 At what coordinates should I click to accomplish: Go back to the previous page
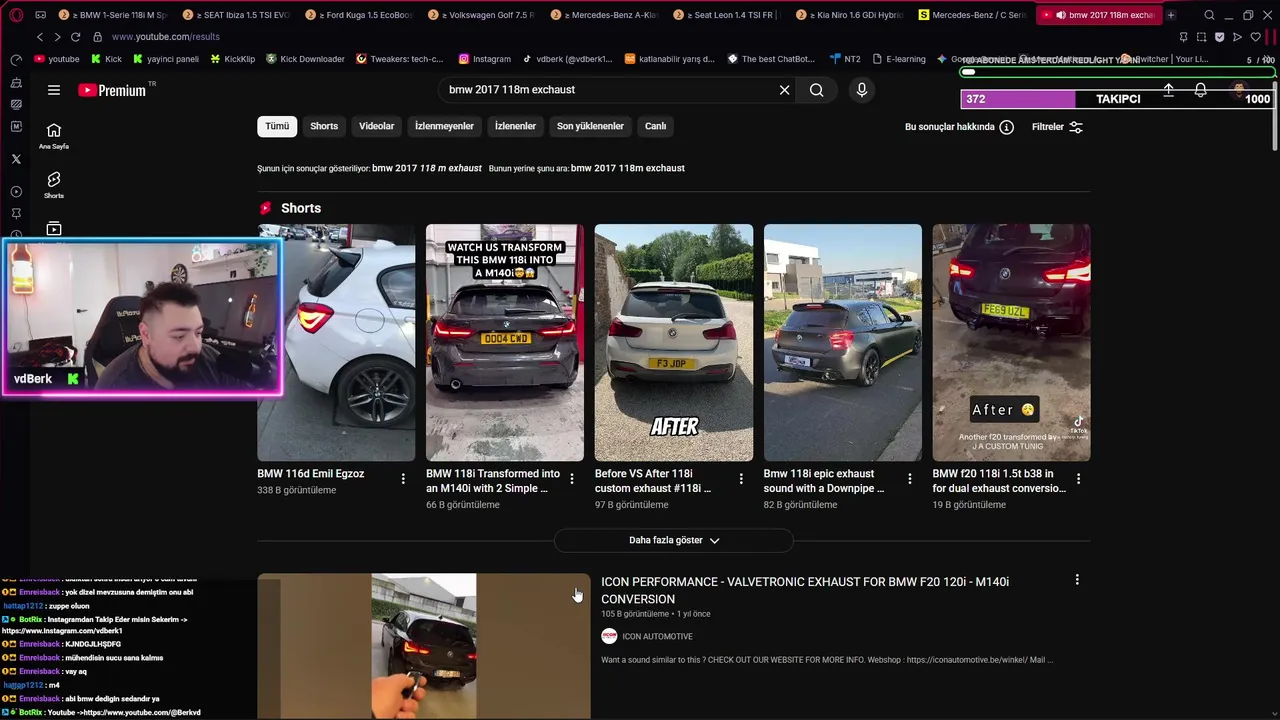point(40,37)
